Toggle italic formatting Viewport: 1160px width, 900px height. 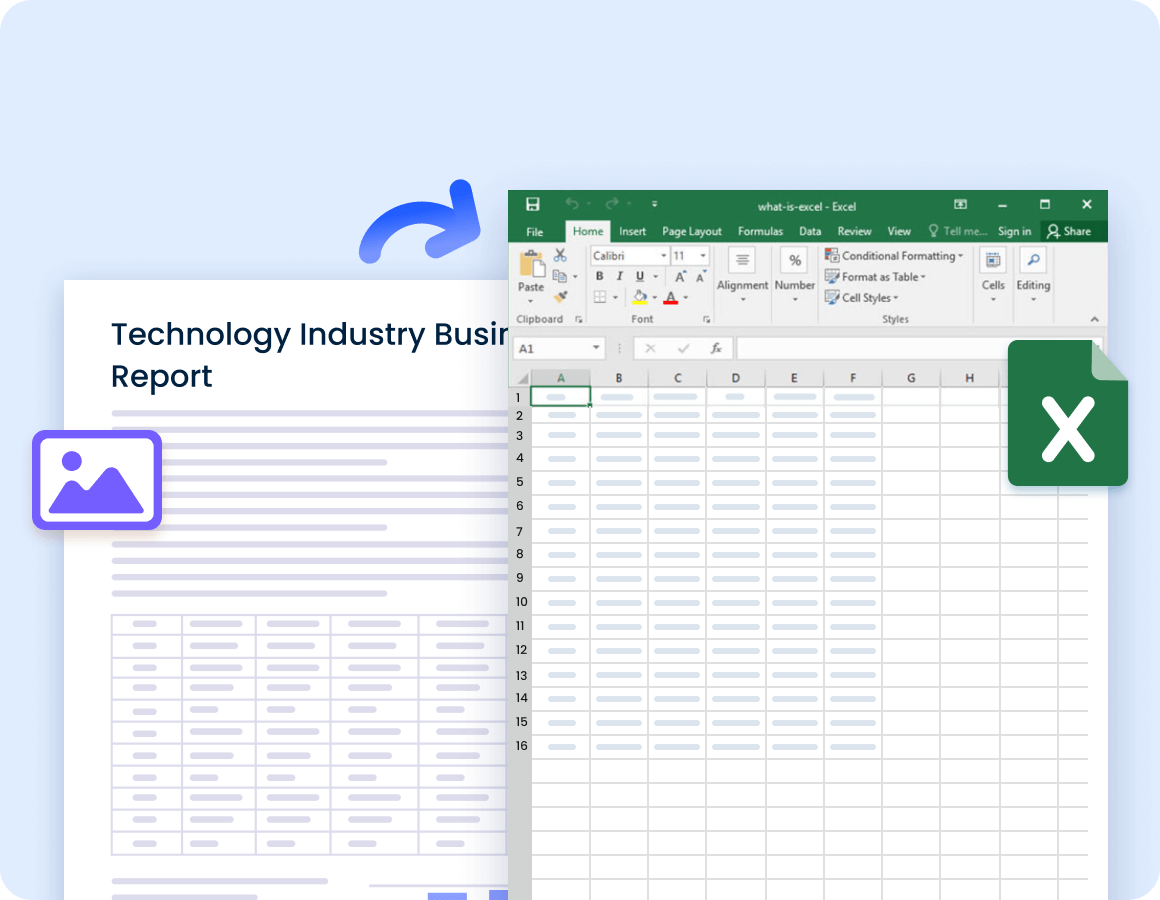click(619, 276)
